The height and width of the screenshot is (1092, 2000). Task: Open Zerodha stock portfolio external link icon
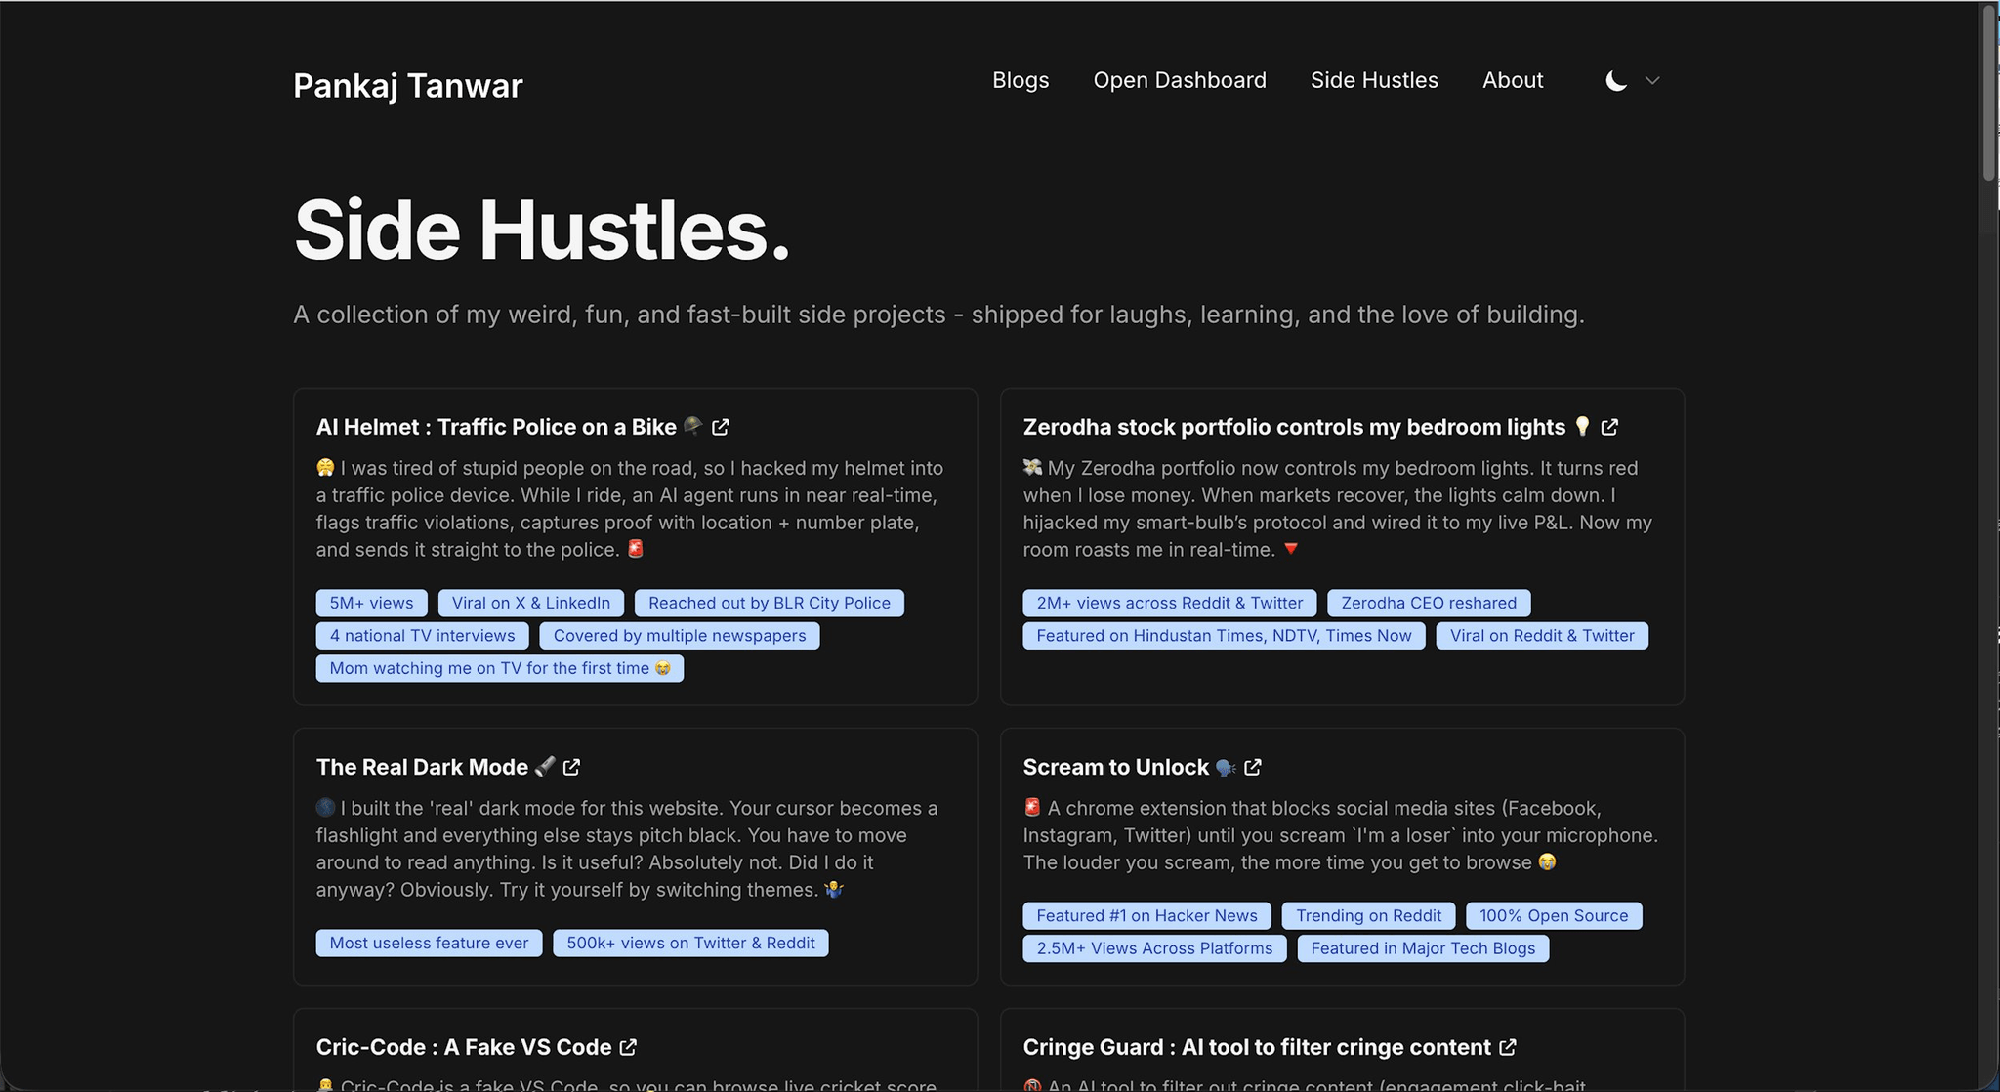(x=1609, y=427)
